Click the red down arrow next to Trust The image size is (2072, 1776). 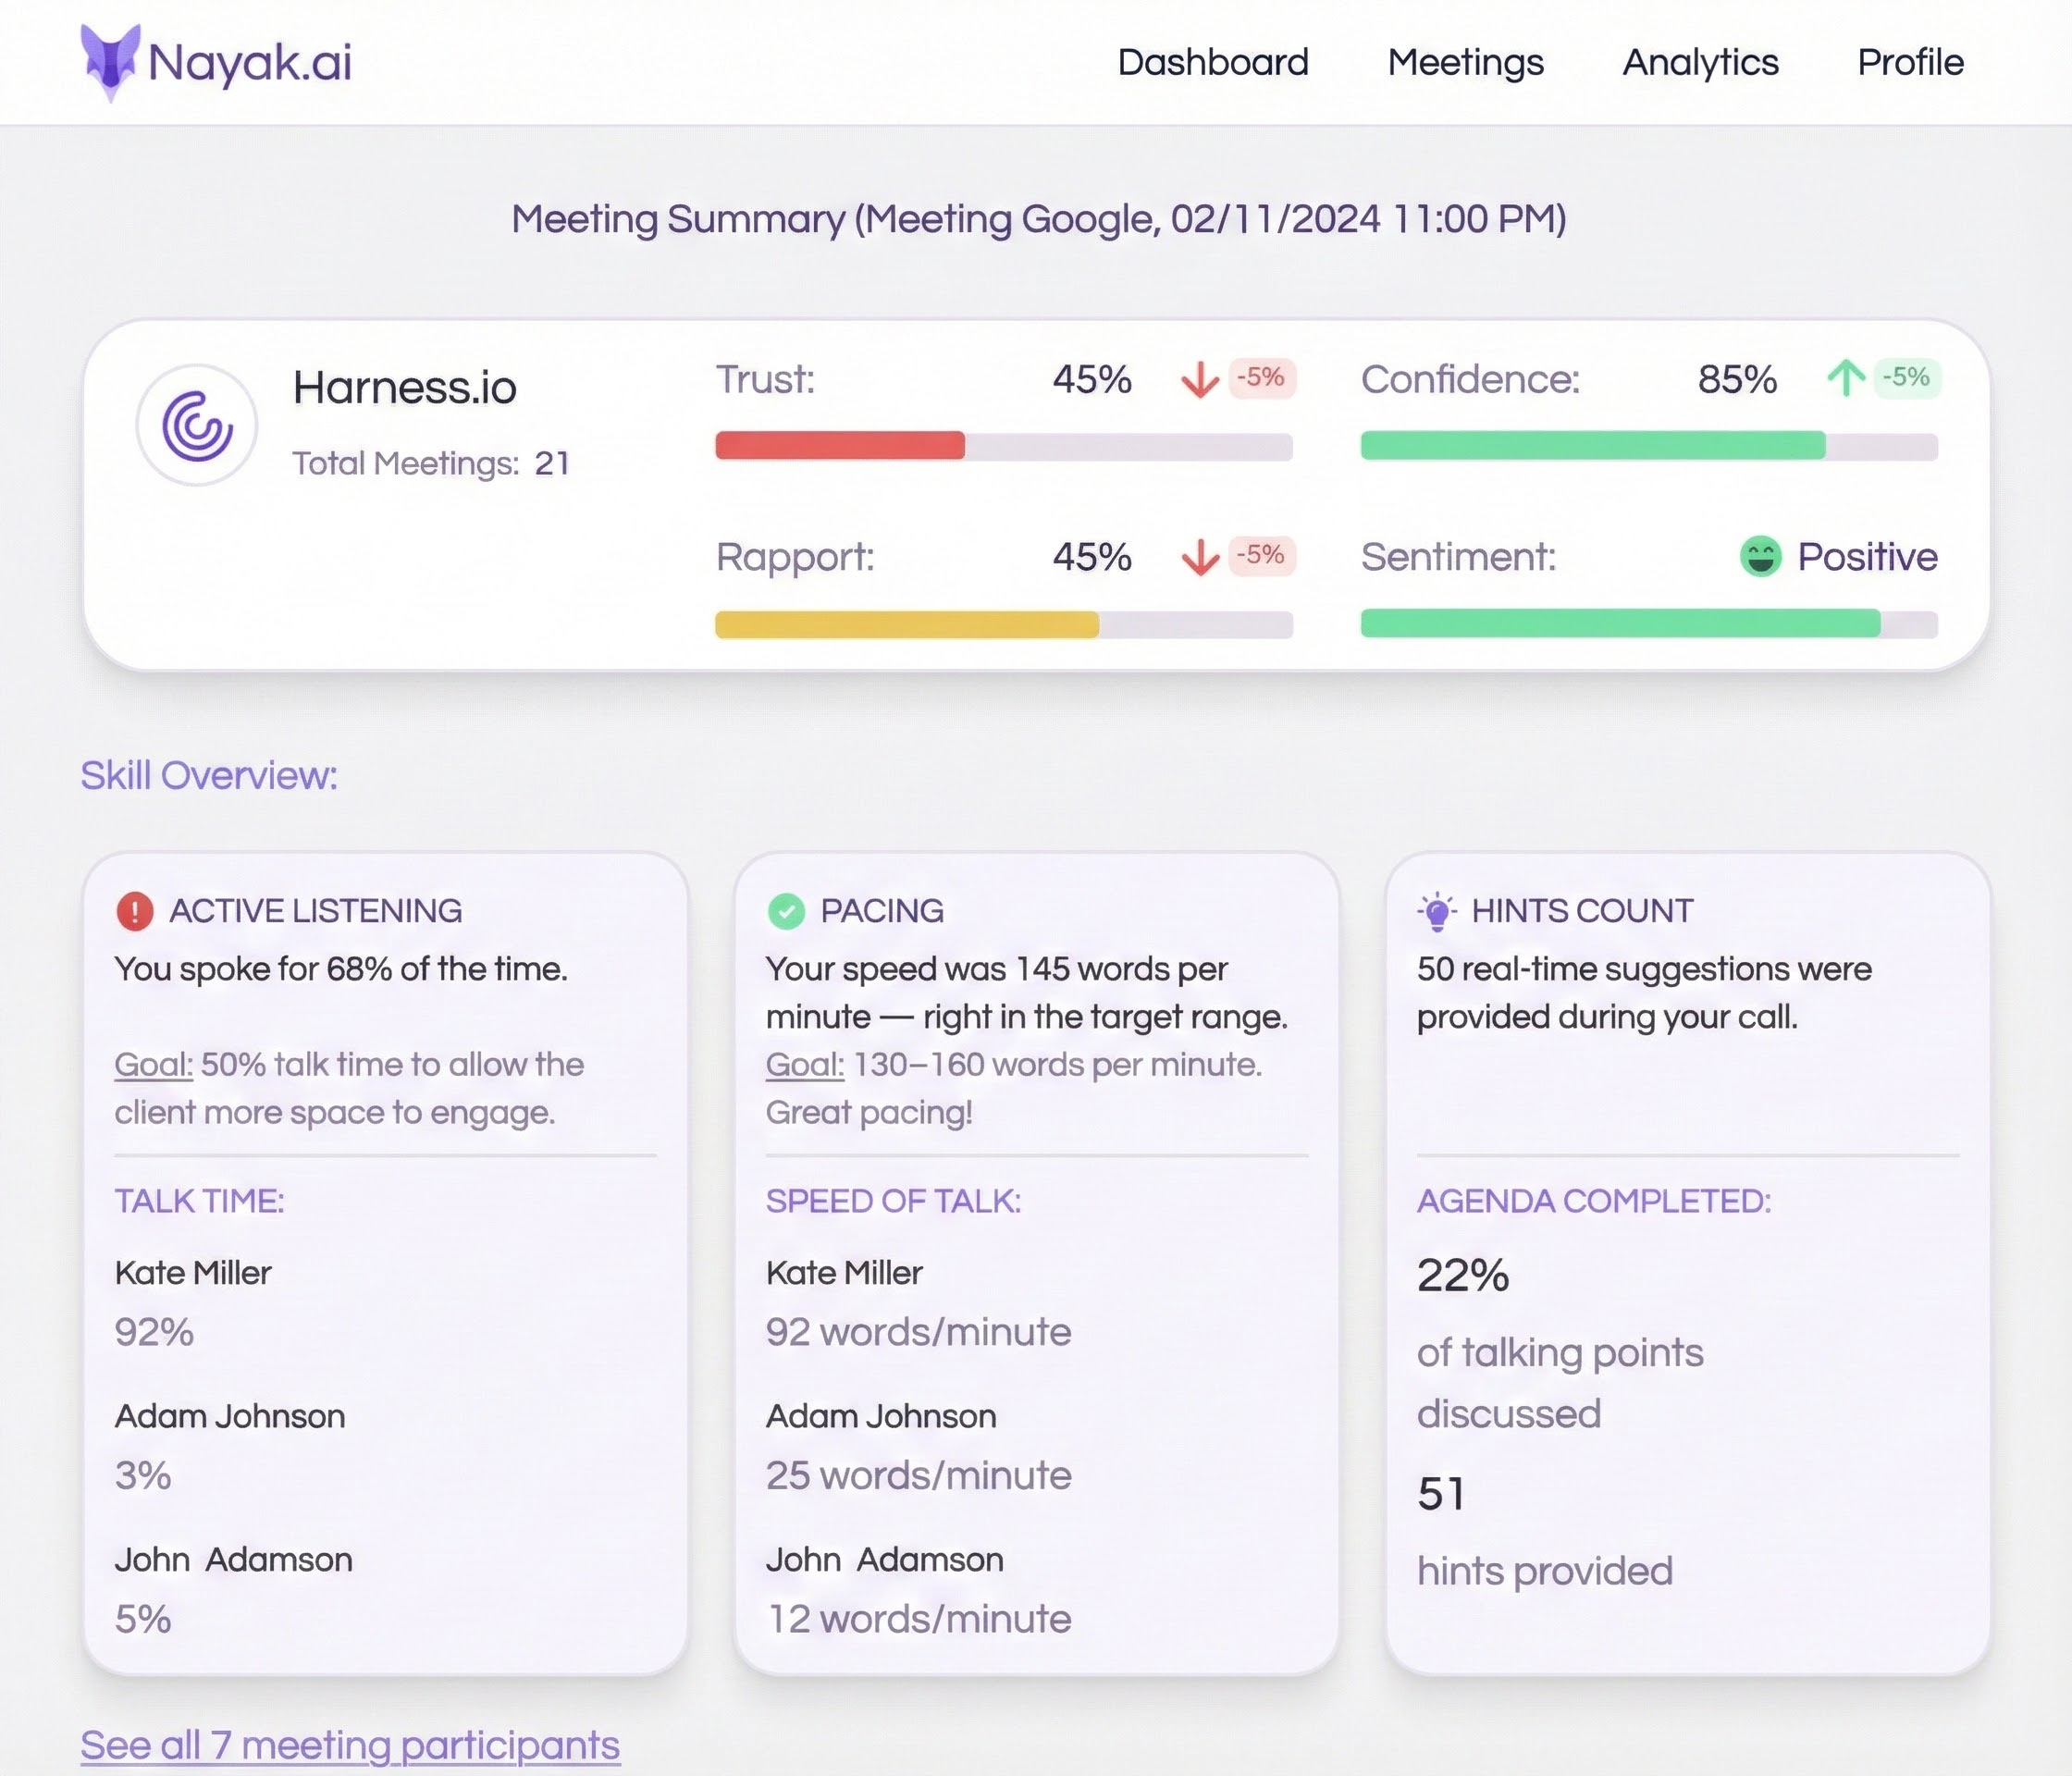[1199, 379]
